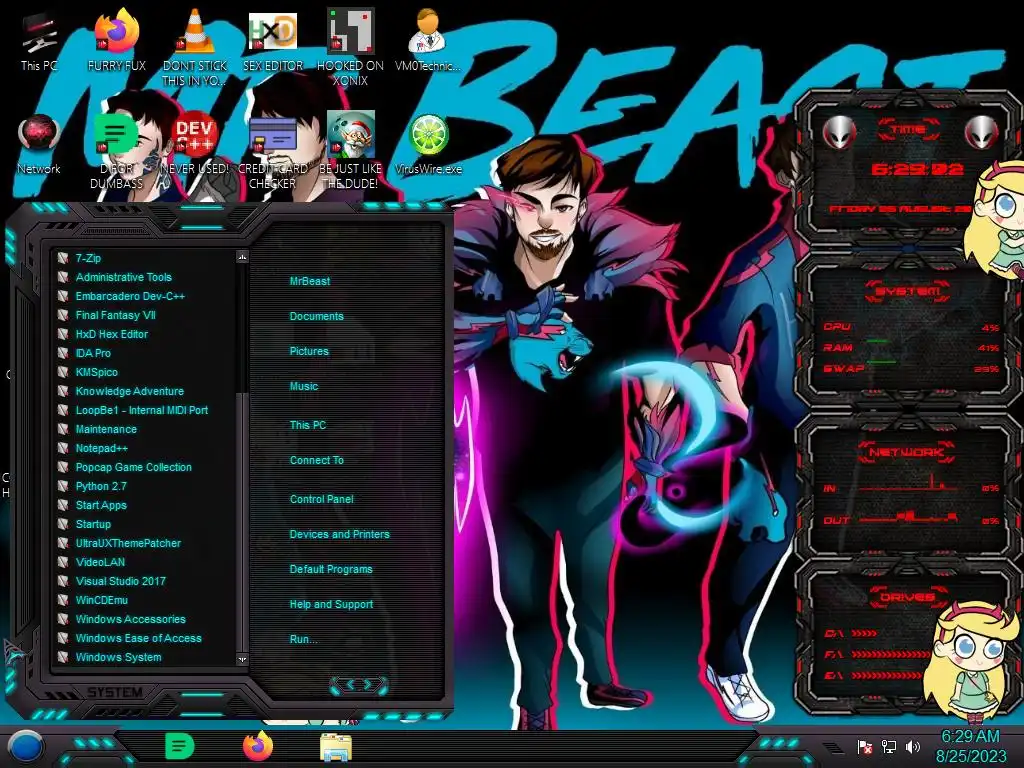Expand the LoopBe1 Internal MIDI Port folder
The width and height of the screenshot is (1024, 768).
pyautogui.click(x=142, y=410)
